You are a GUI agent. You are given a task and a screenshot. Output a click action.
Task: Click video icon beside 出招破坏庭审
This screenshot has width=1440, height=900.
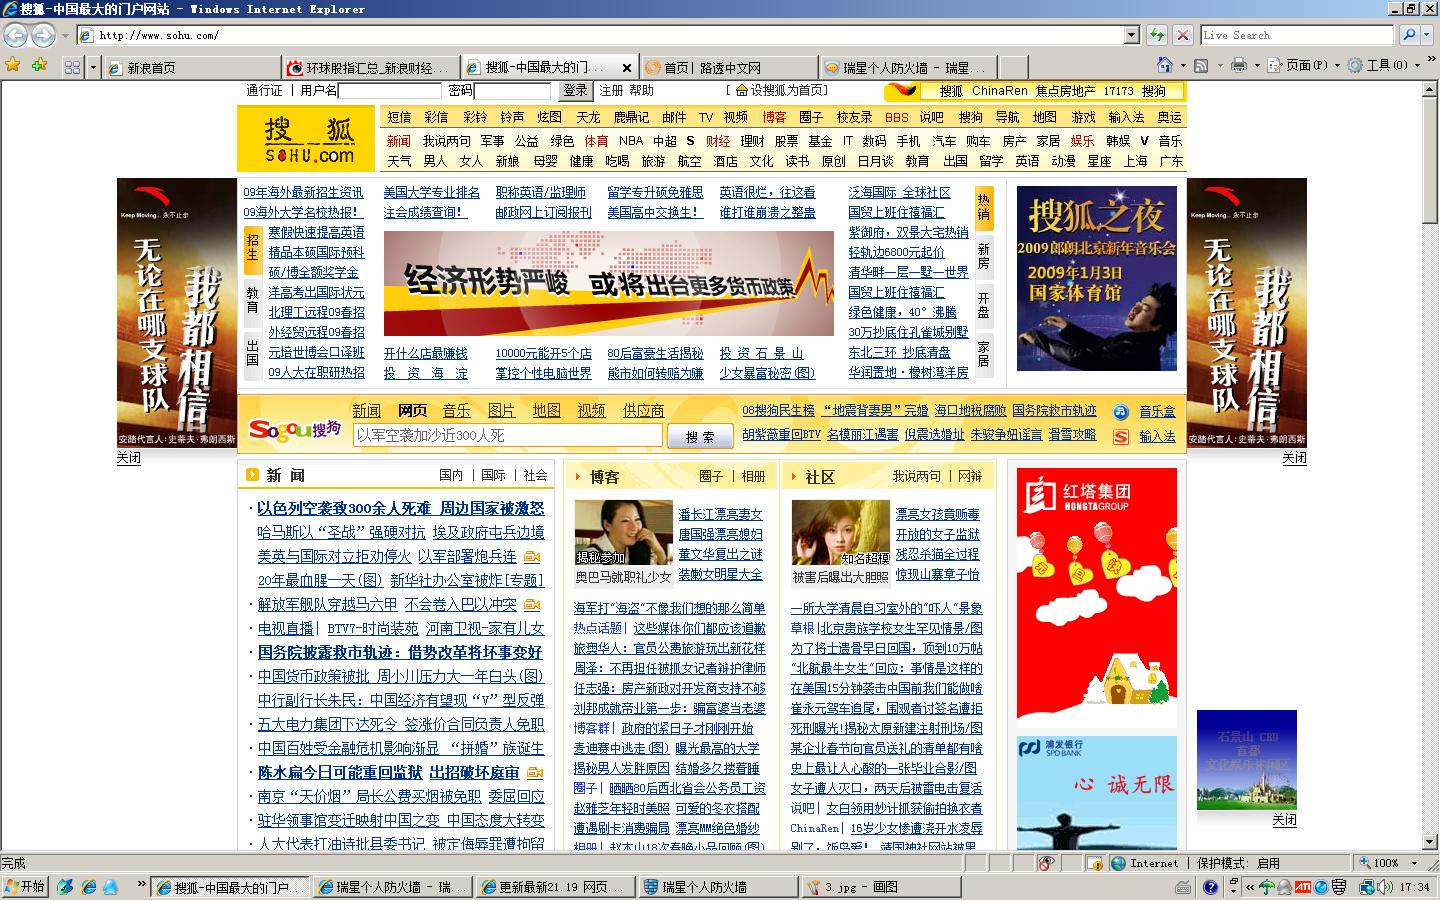[x=535, y=773]
